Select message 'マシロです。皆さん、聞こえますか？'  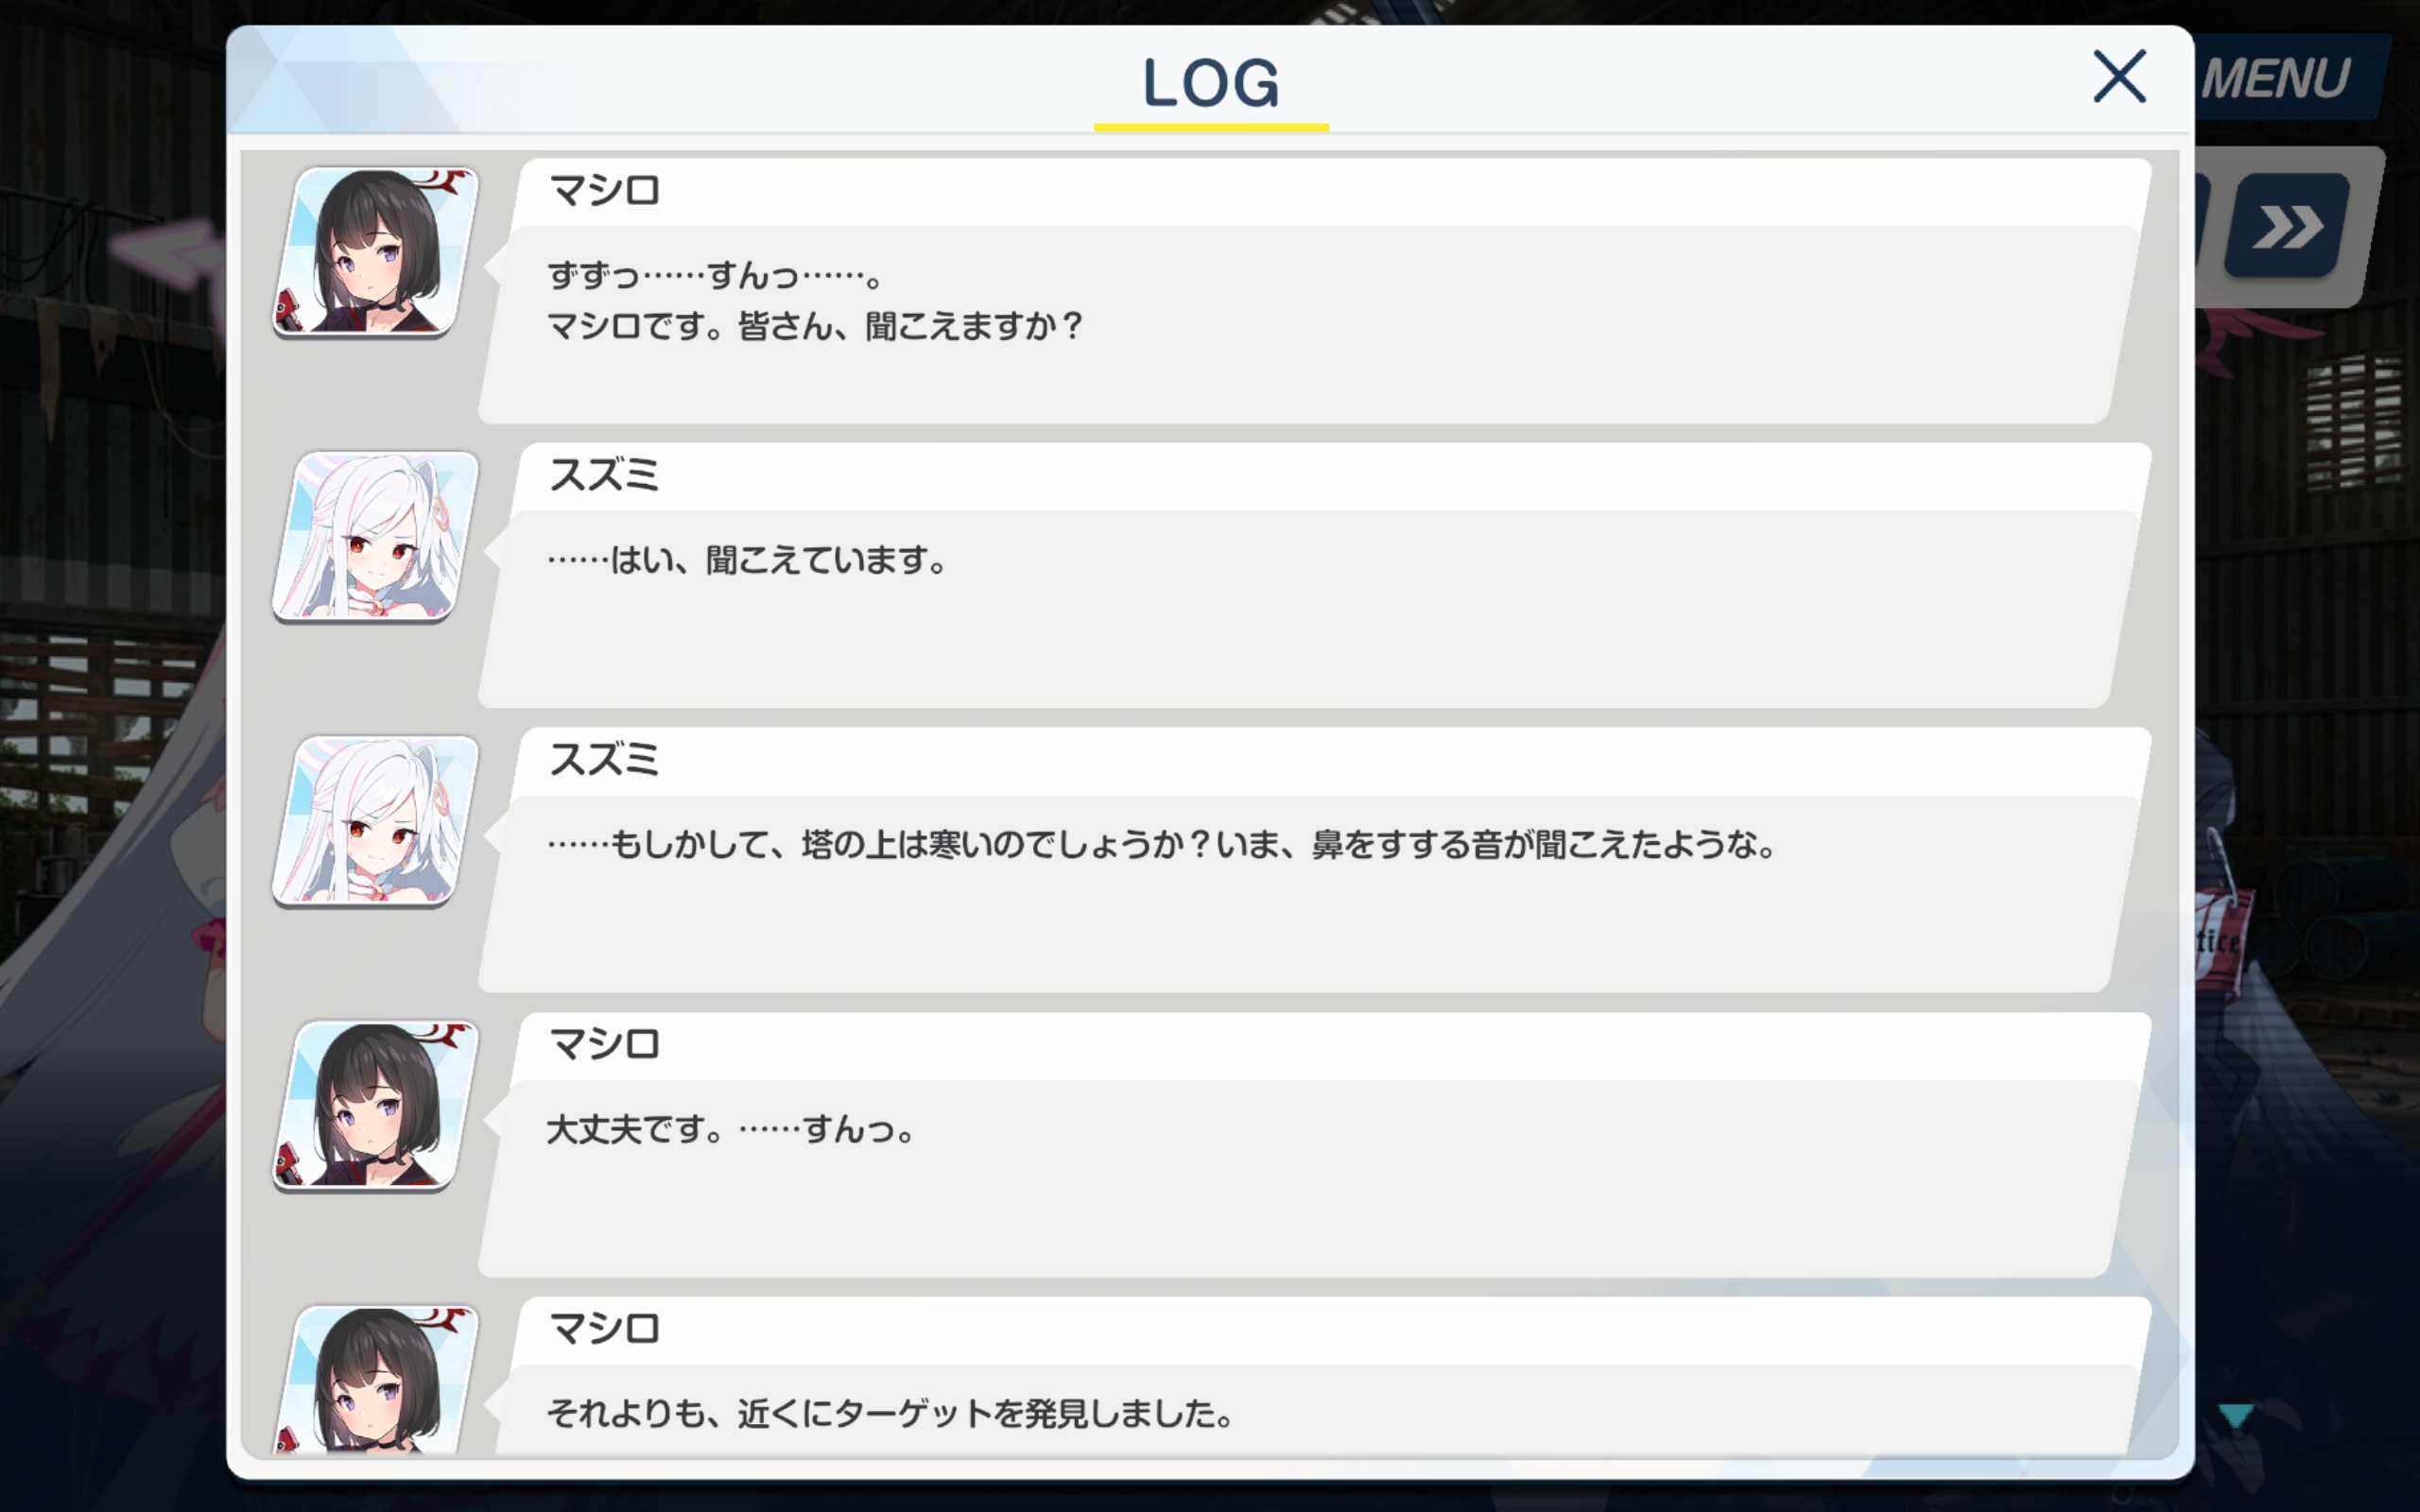tap(815, 326)
